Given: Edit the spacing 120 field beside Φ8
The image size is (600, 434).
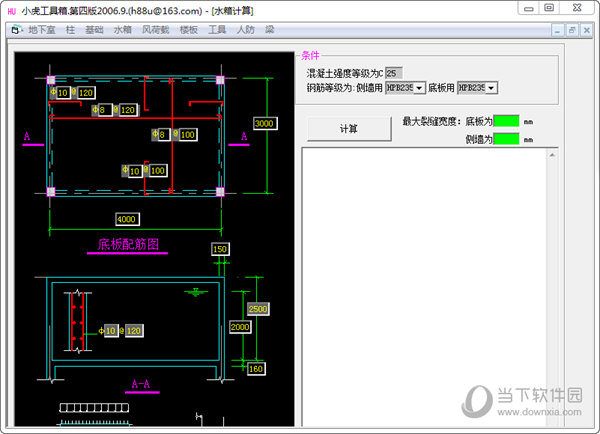Looking at the screenshot, I should click(x=127, y=110).
